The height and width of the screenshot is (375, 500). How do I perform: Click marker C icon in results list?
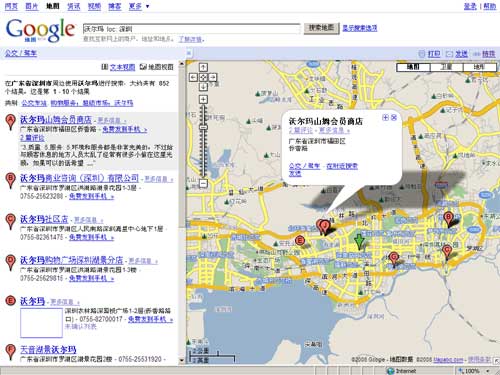tap(11, 222)
